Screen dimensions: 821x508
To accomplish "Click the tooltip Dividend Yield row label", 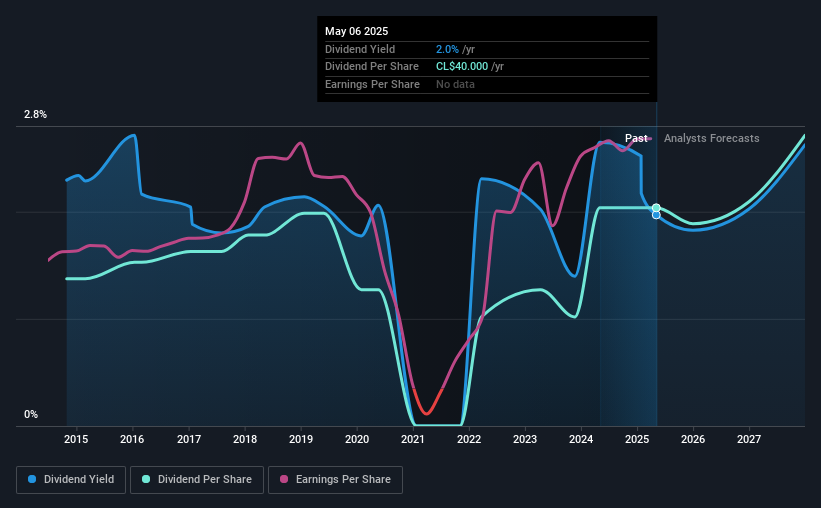I will click(360, 49).
